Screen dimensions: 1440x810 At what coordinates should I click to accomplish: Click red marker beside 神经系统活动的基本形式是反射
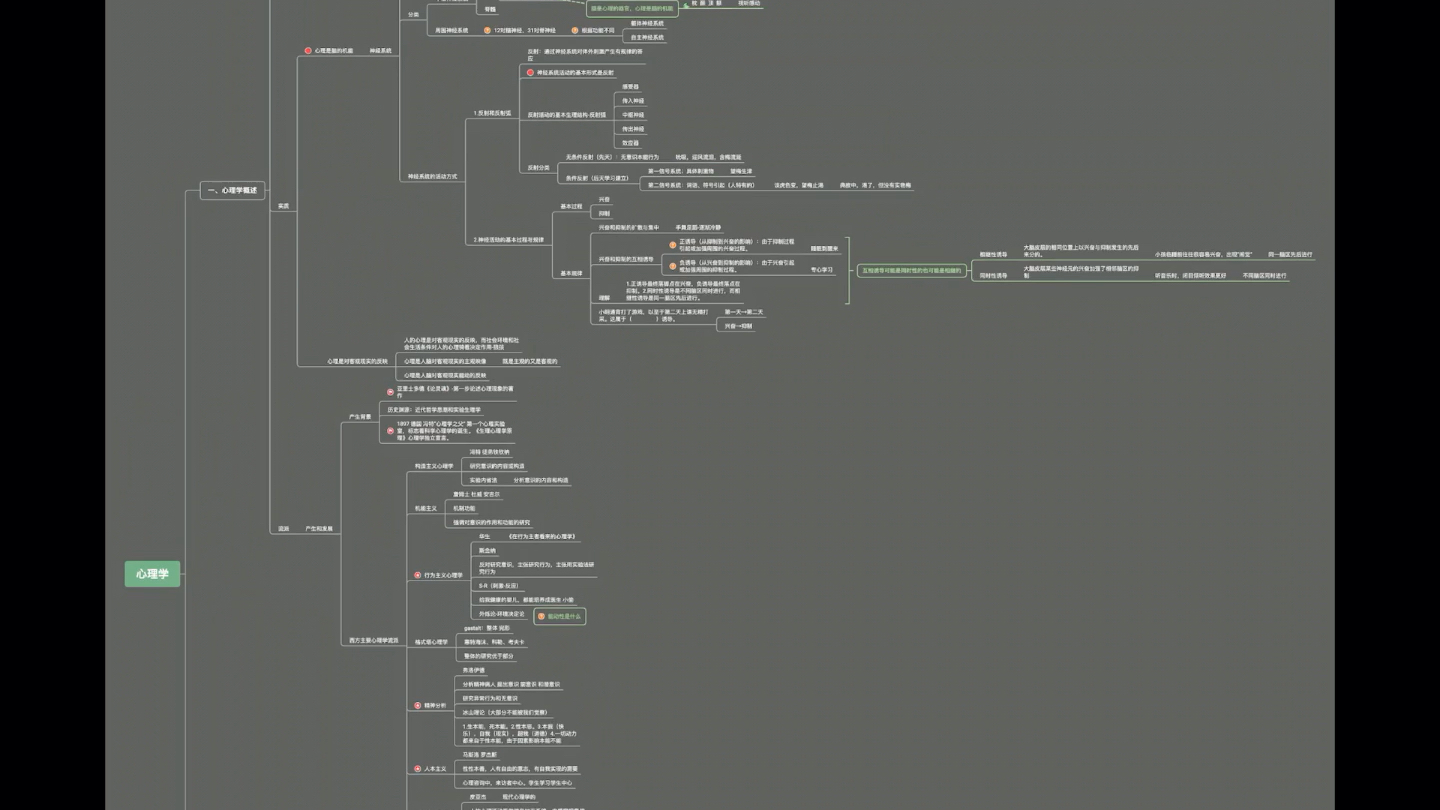[531, 72]
